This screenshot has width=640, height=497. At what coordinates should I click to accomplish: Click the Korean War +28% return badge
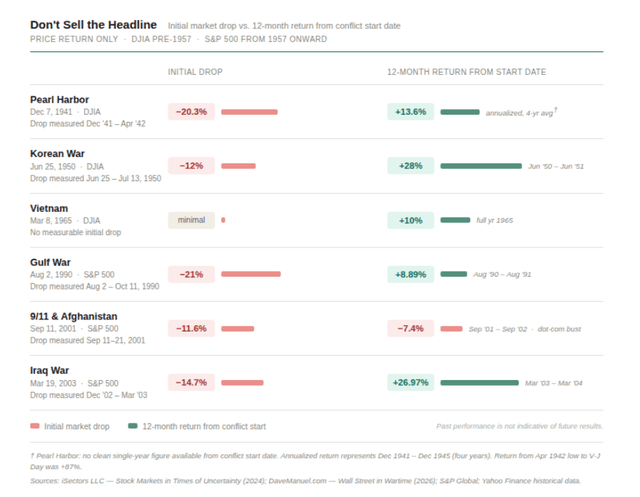(410, 166)
